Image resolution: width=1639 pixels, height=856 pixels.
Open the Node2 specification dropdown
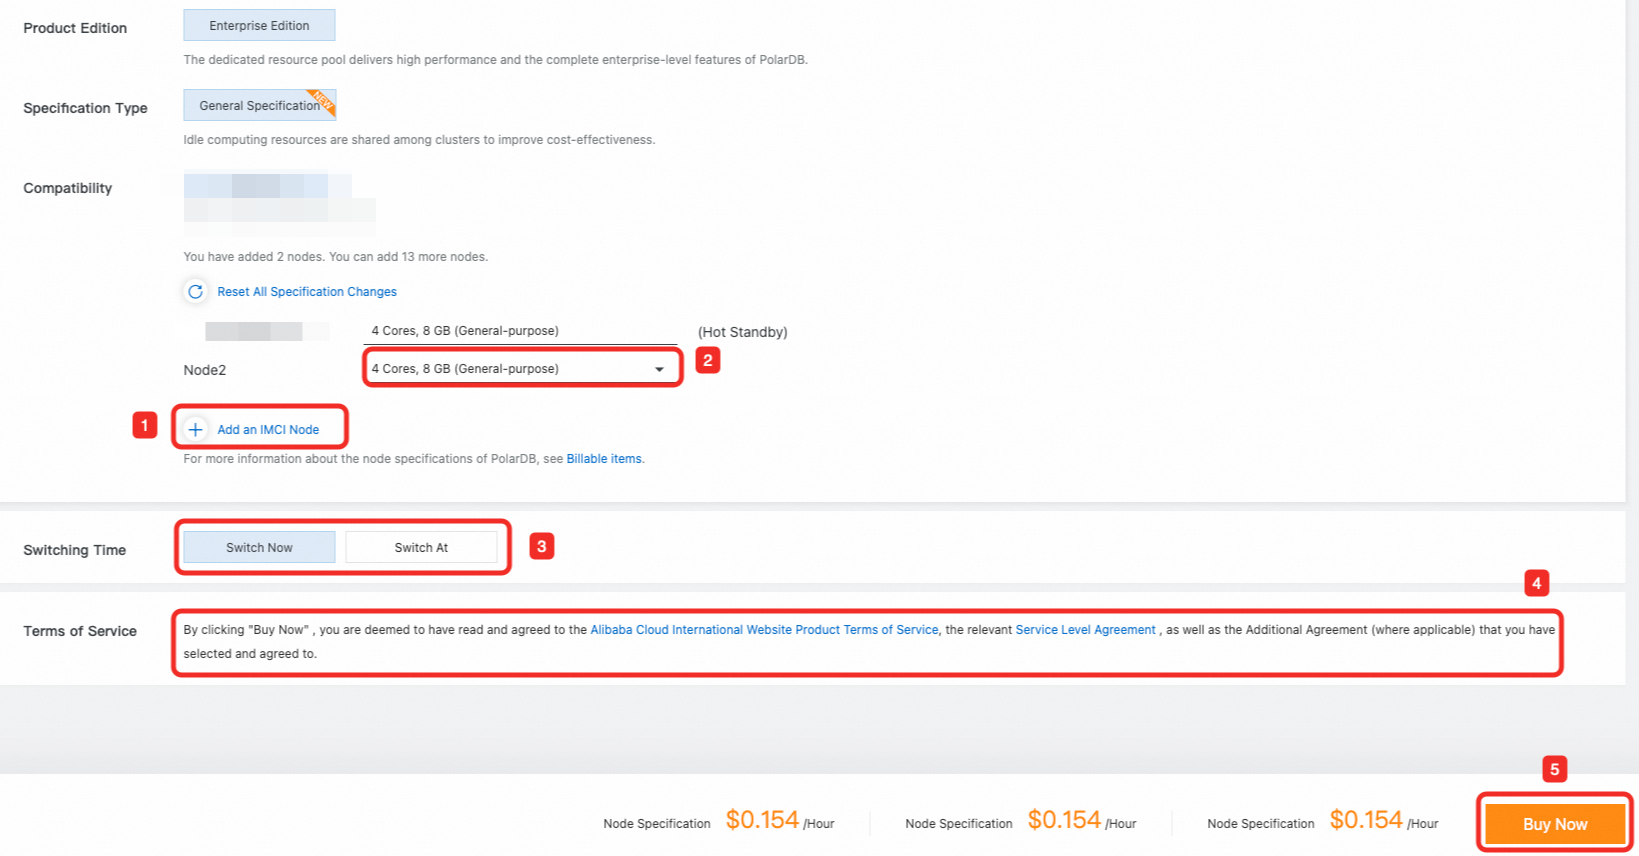[x=521, y=369]
